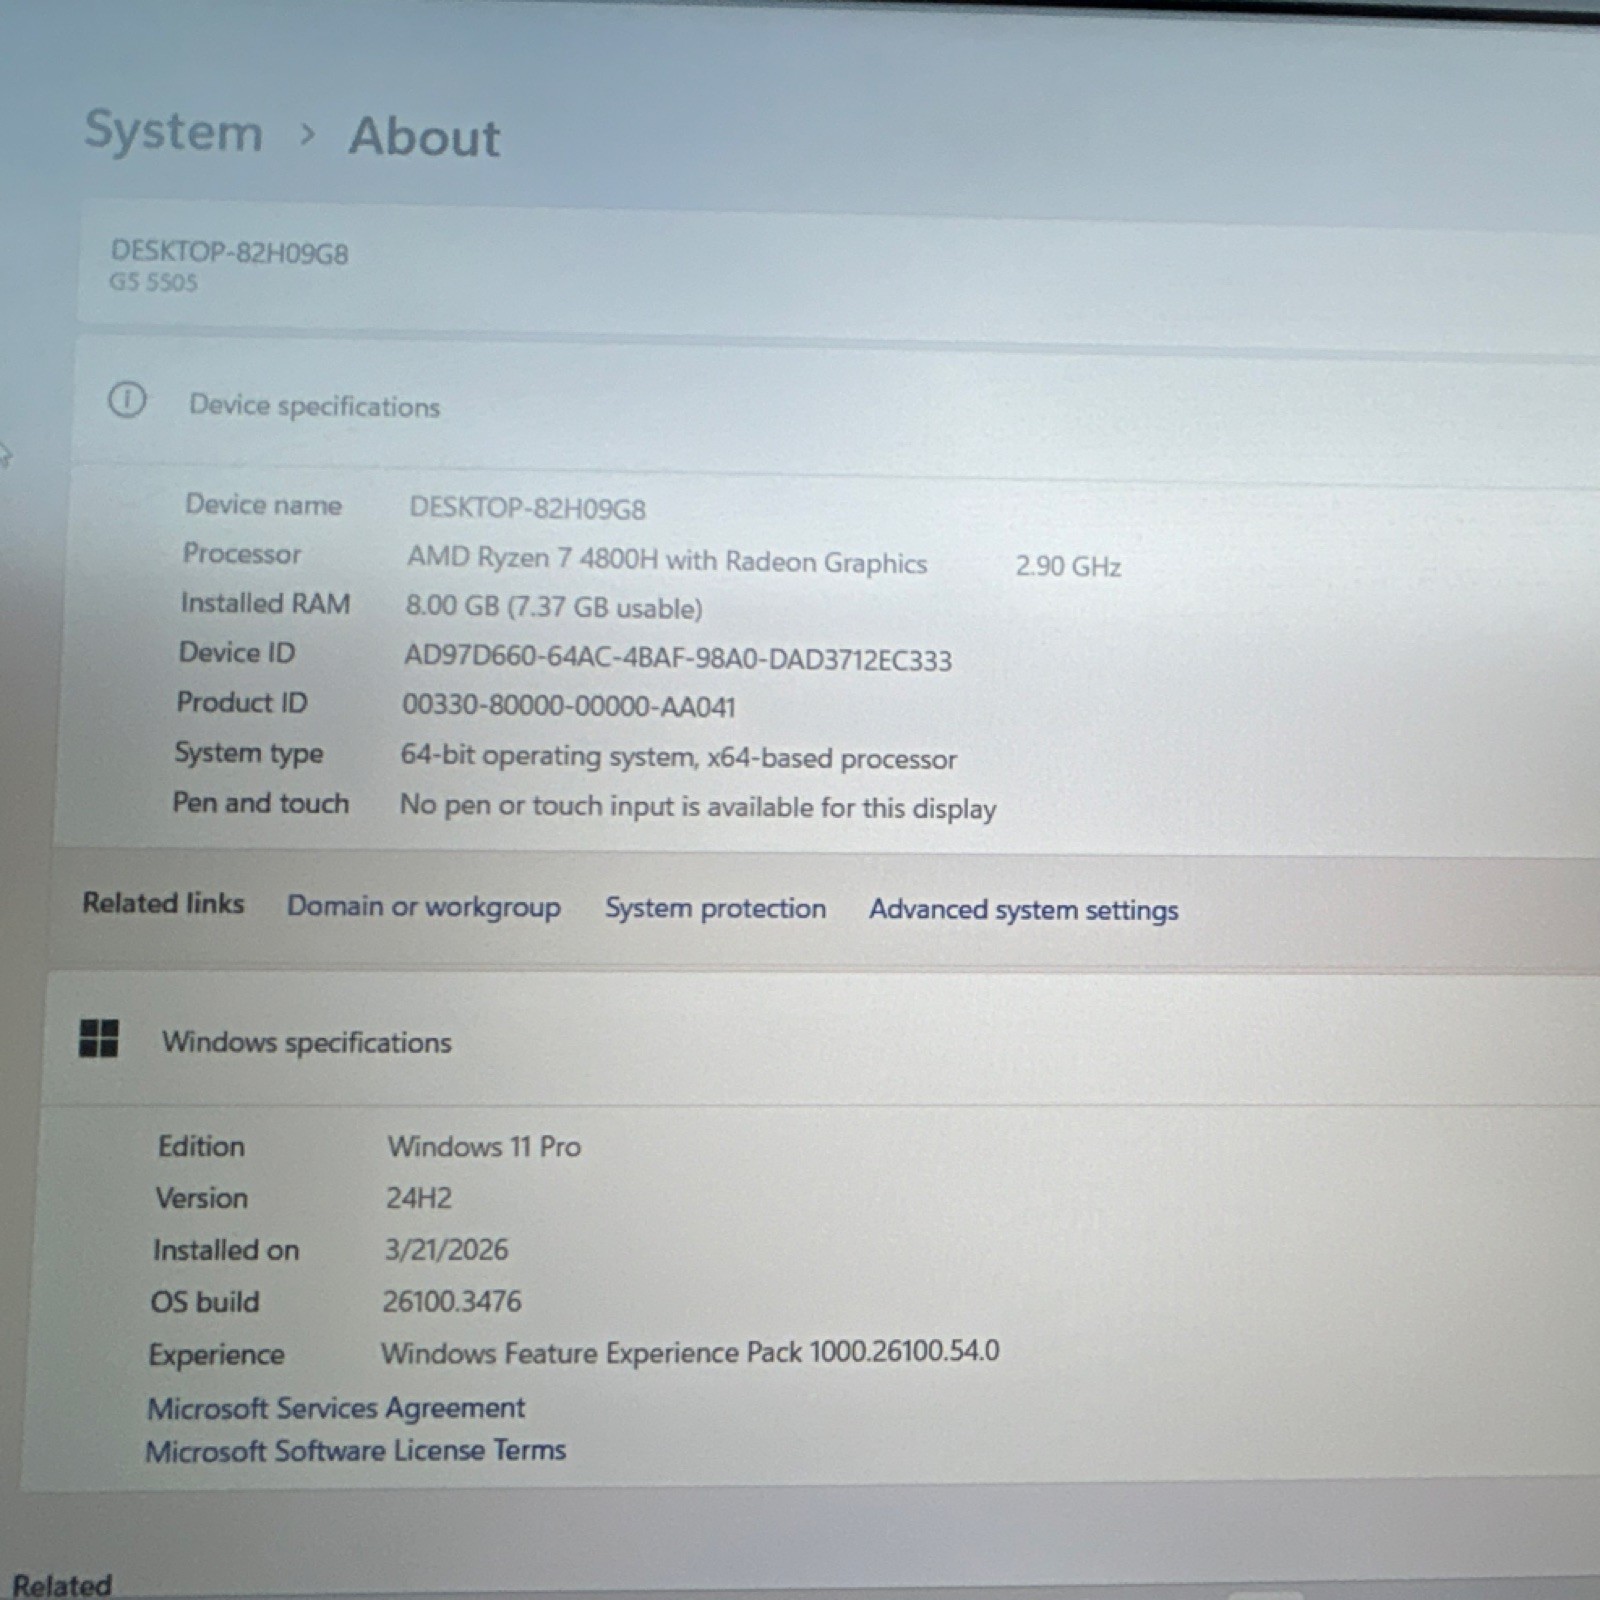Click the Windows logo icon in Windows specifications
Image resolution: width=1600 pixels, height=1600 pixels.
(98, 1038)
